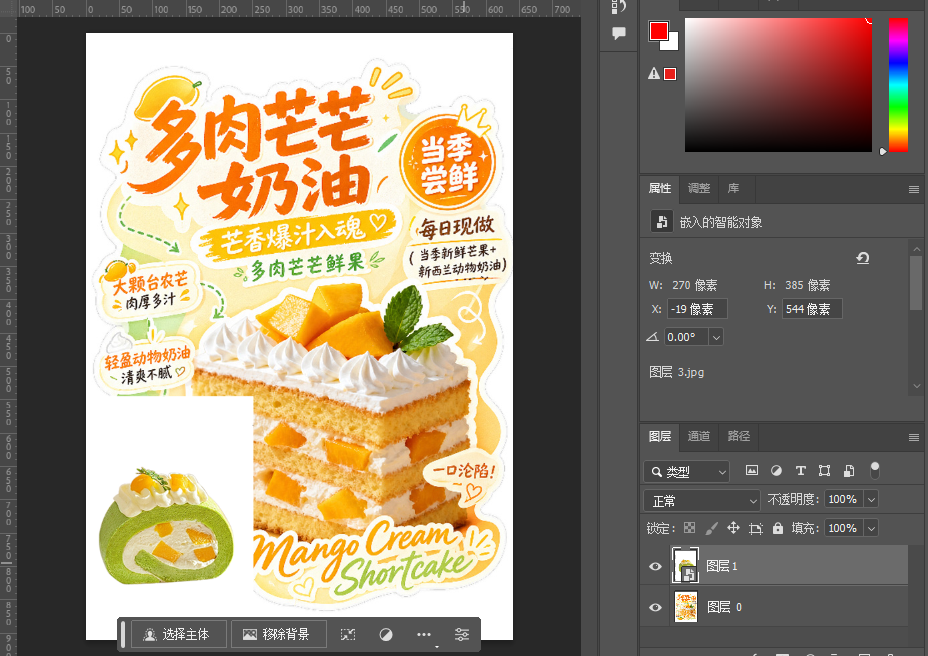Select the 图层 0 layer name

coord(724,607)
